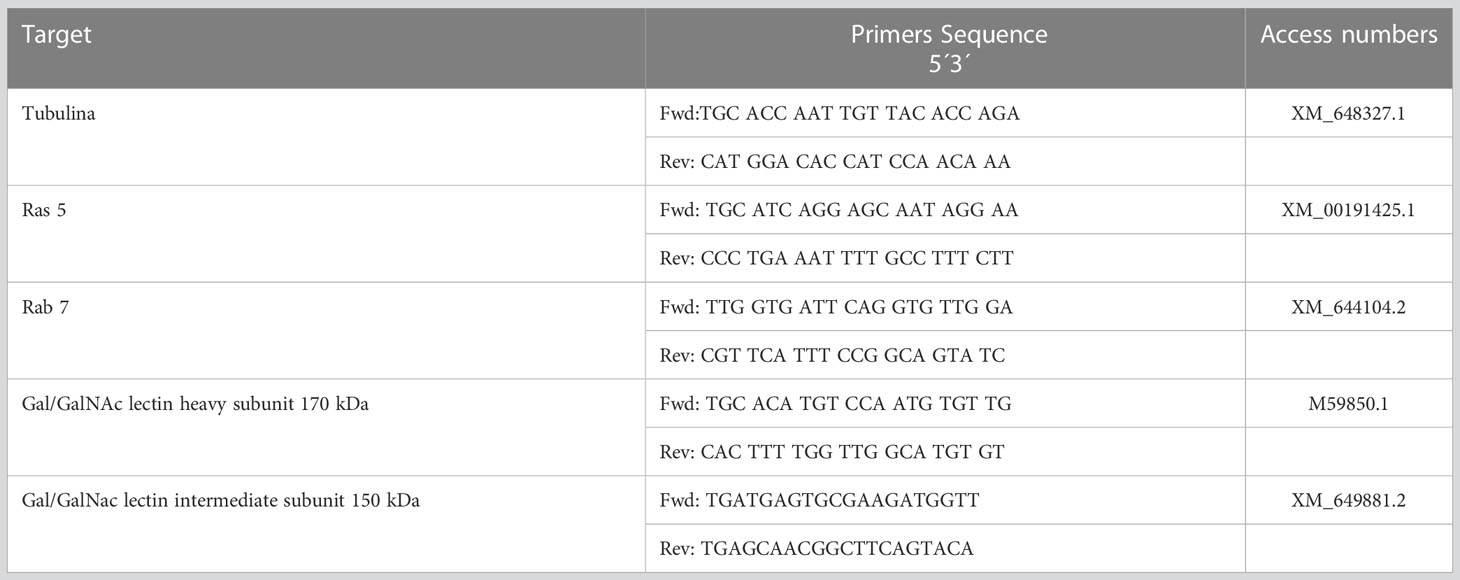Click the Primers Sequence column header
Image resolution: width=1460 pixels, height=580 pixels.
(x=948, y=47)
